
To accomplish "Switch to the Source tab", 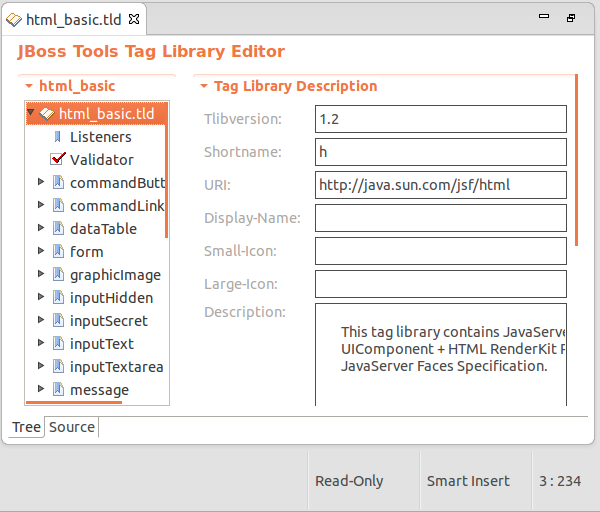I will [72, 427].
